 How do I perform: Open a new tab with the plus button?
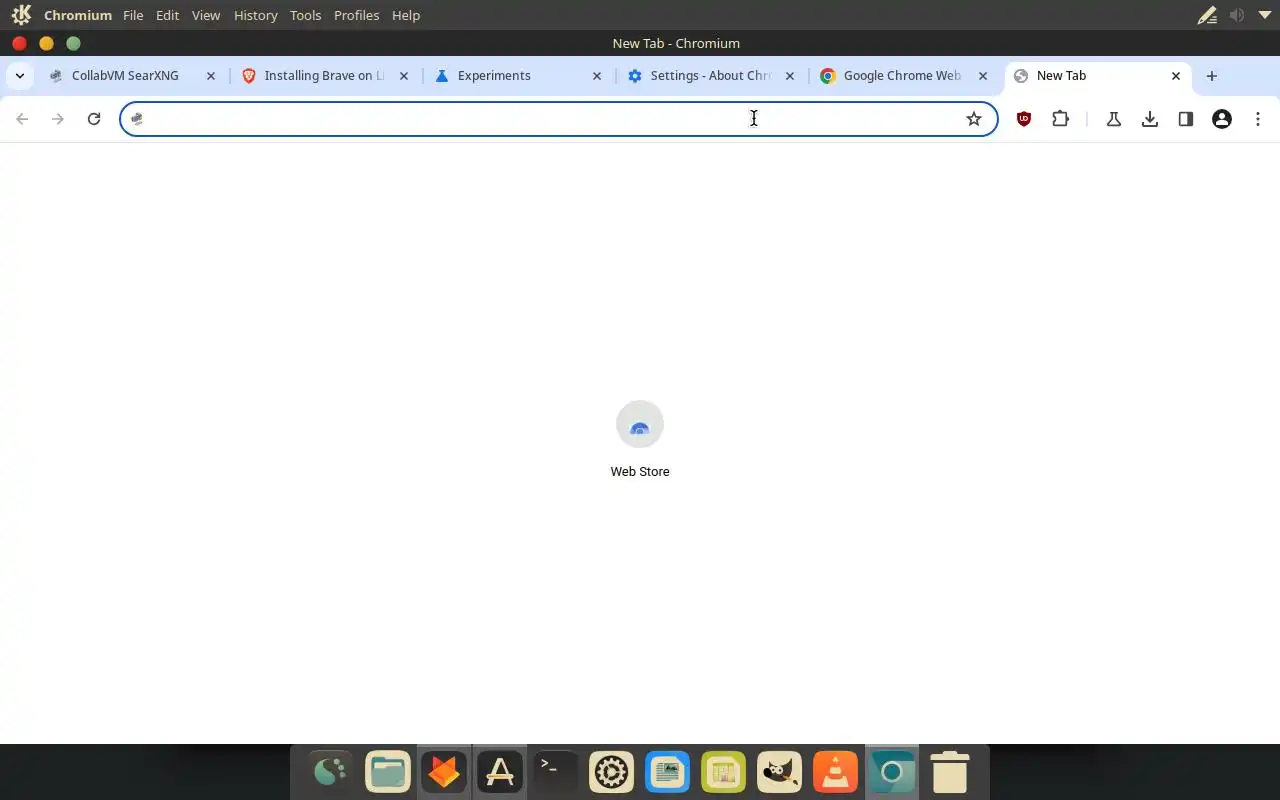pos(1212,76)
